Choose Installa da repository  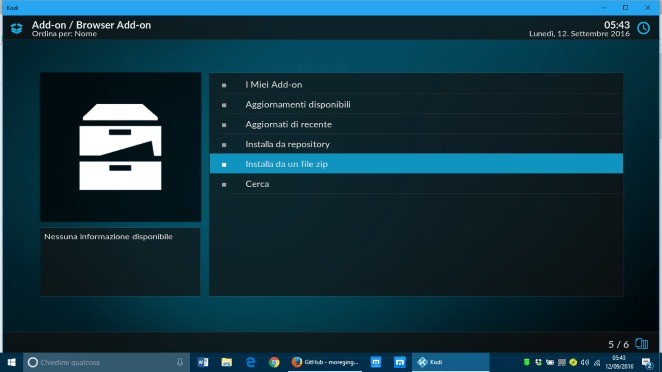(416, 144)
